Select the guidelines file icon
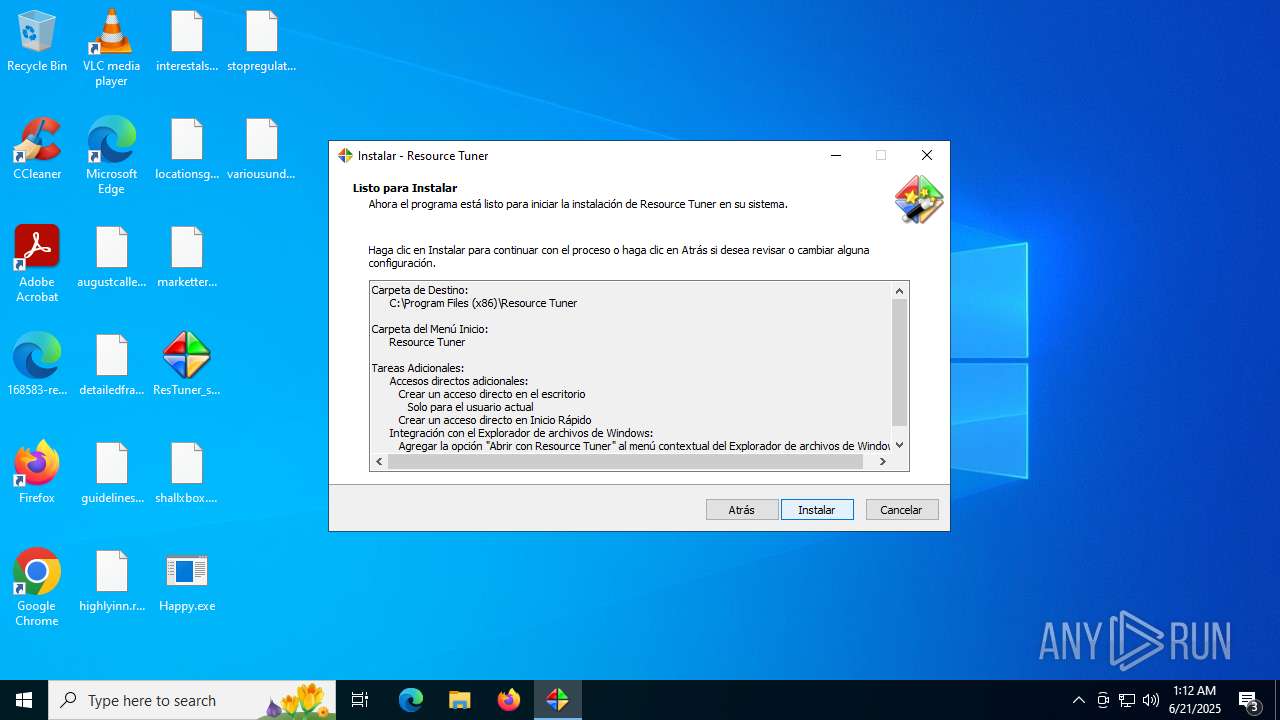1280x720 pixels. [x=111, y=472]
